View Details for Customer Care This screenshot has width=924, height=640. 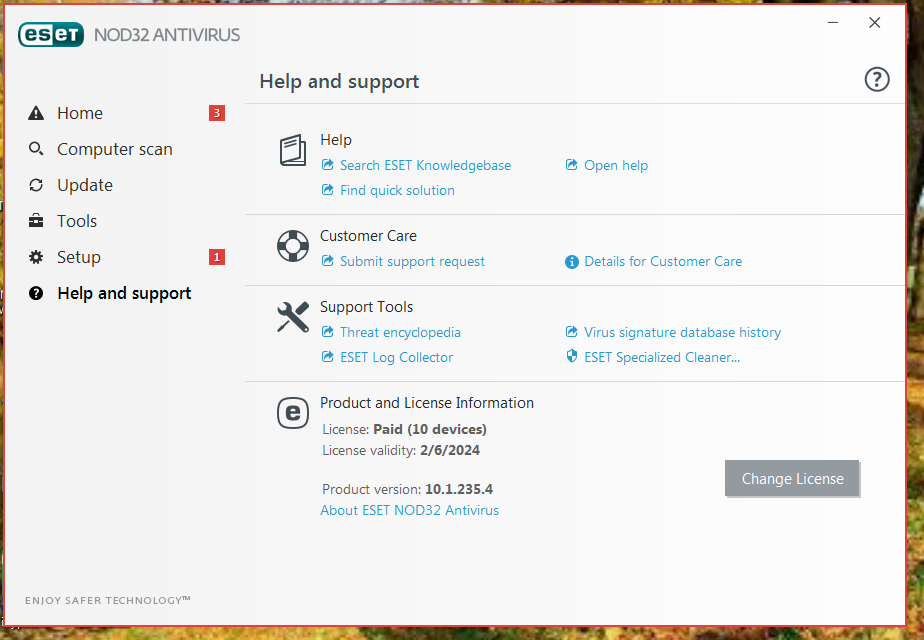663,261
